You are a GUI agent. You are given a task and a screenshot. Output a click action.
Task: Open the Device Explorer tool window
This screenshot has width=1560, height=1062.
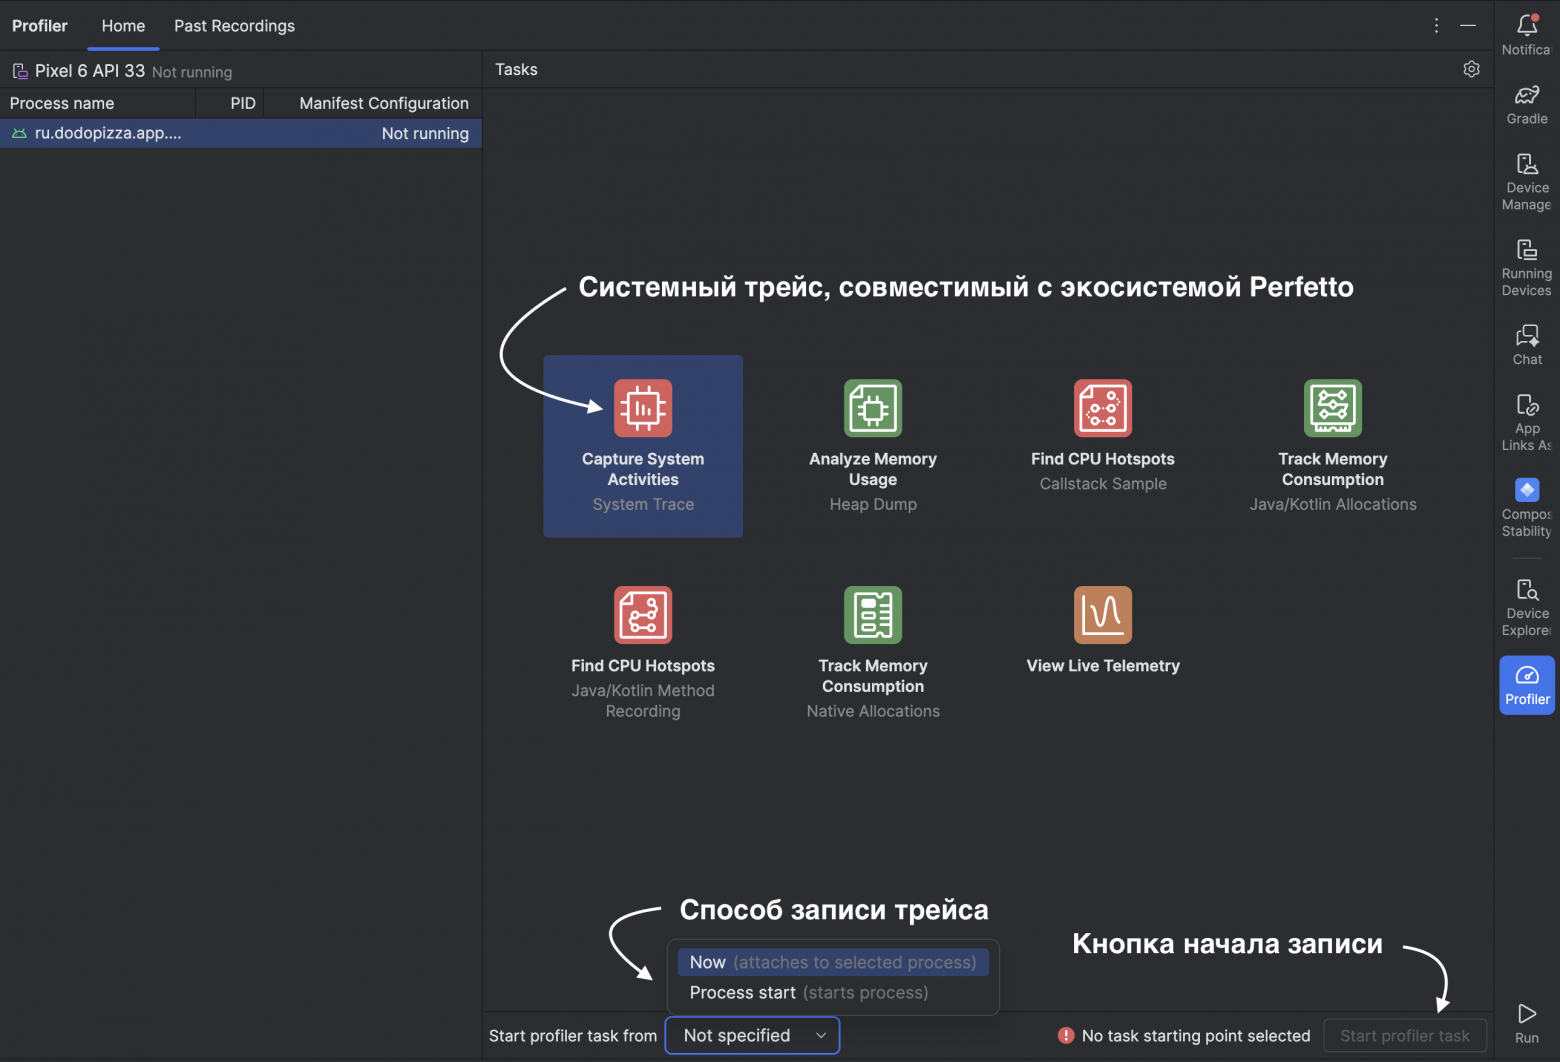tap(1526, 606)
